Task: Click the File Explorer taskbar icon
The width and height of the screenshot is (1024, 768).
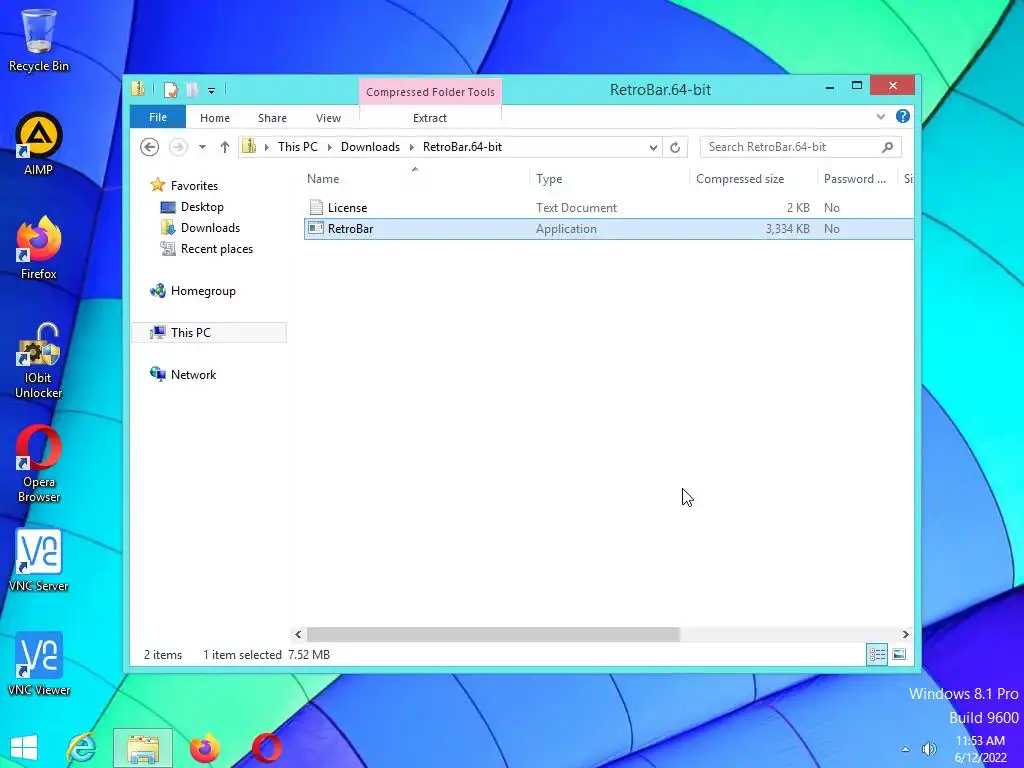Action: click(143, 748)
